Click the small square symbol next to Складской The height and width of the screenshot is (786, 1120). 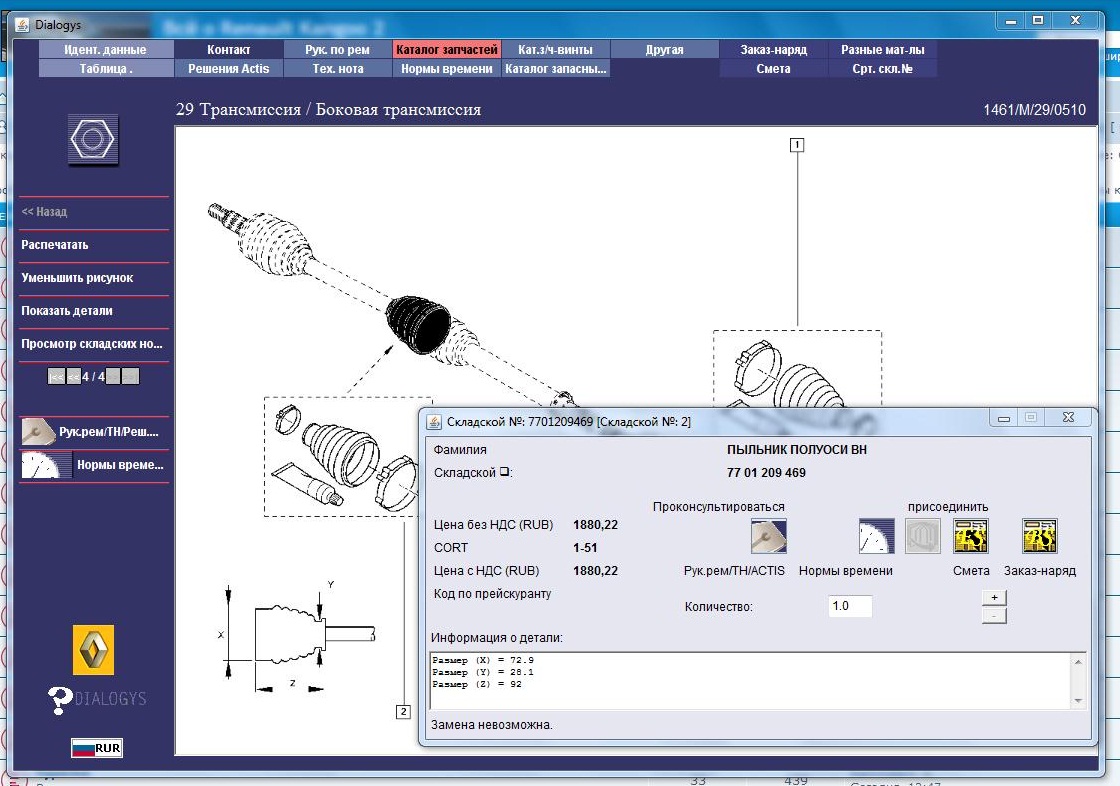tap(504, 472)
